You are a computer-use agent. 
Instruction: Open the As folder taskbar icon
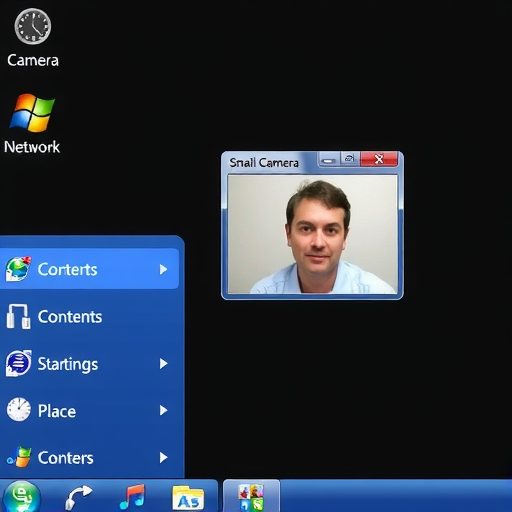188,498
